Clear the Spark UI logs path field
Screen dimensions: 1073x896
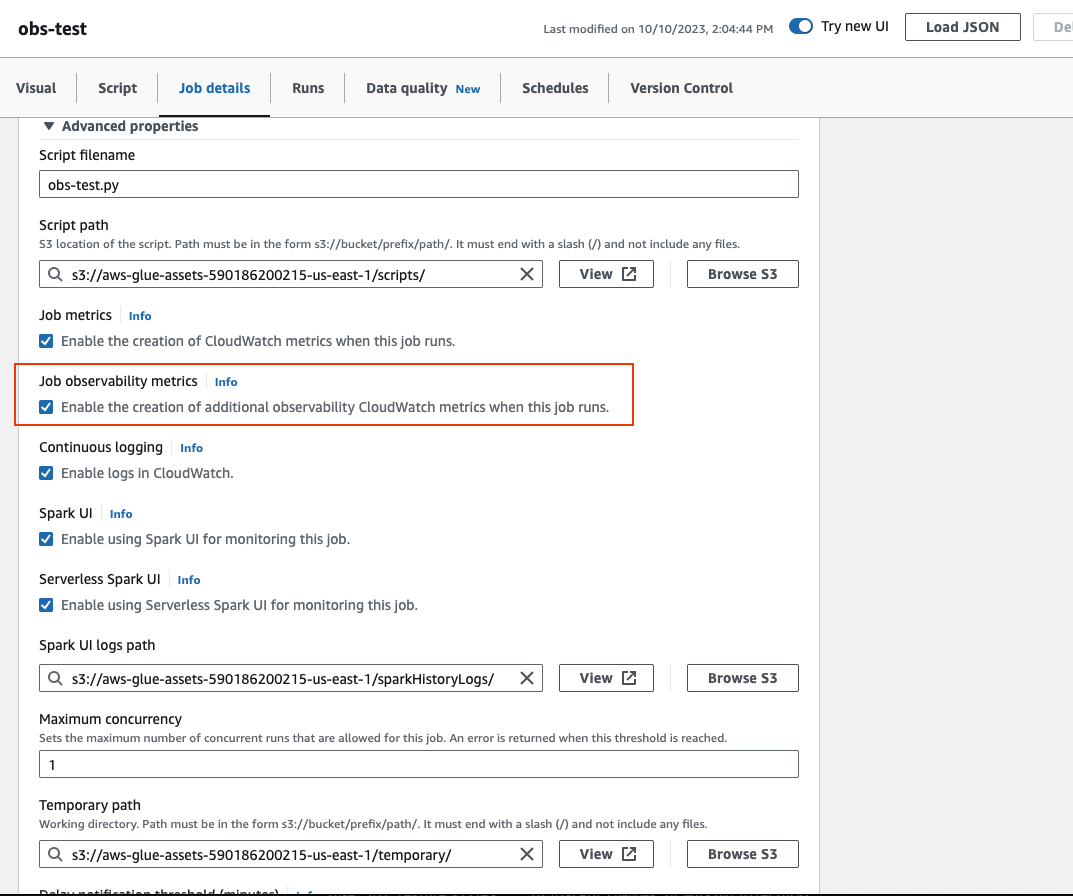coord(527,677)
